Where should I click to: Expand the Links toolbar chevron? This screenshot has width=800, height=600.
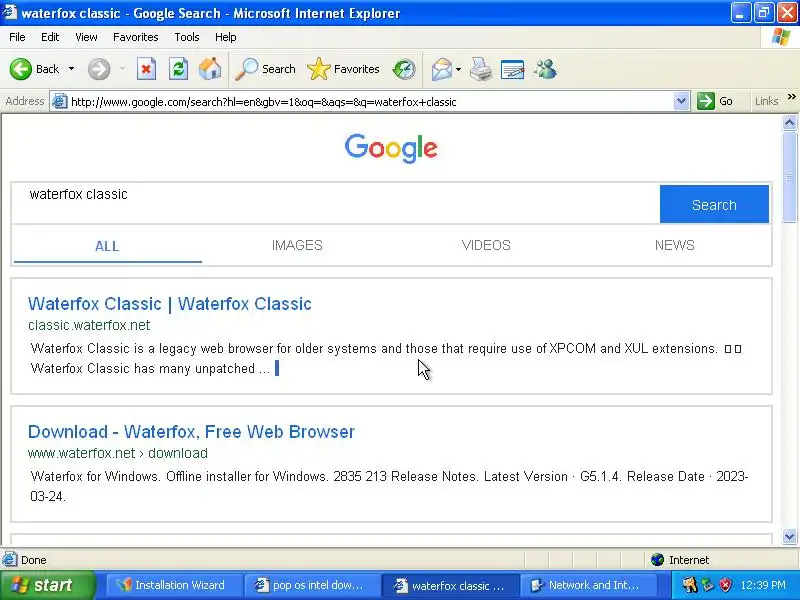point(791,97)
